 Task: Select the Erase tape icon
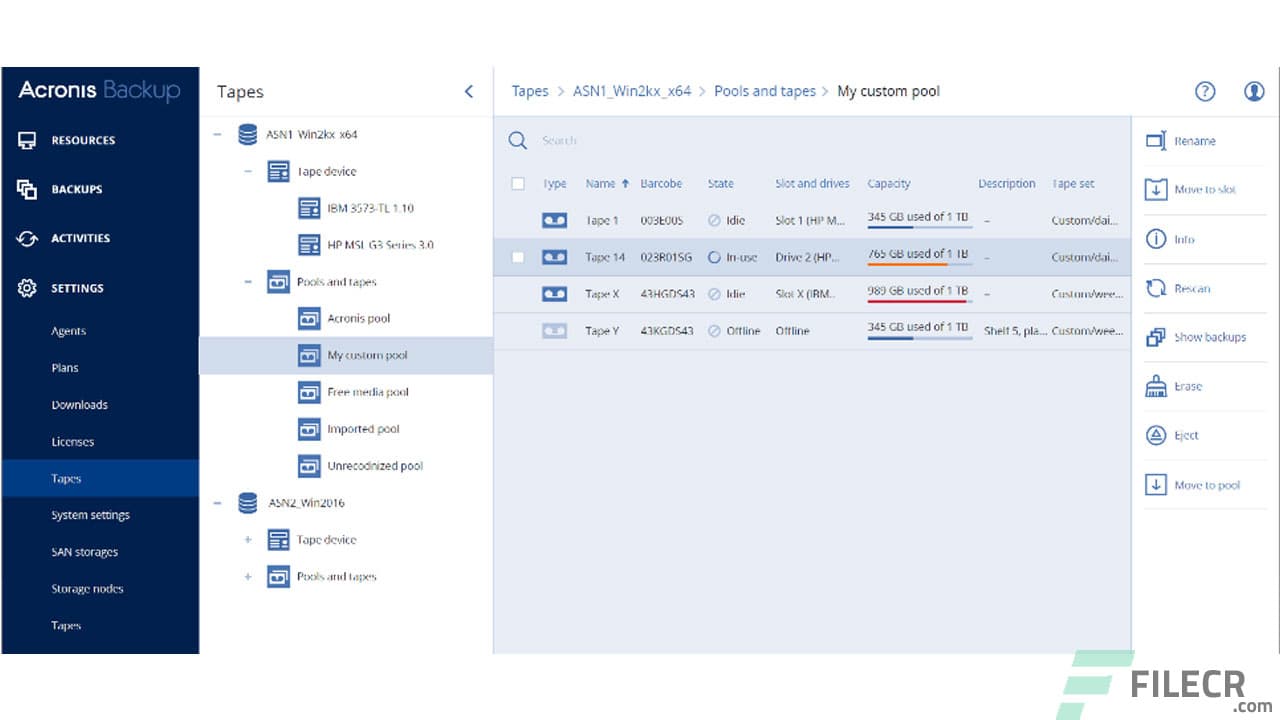(x=1154, y=386)
